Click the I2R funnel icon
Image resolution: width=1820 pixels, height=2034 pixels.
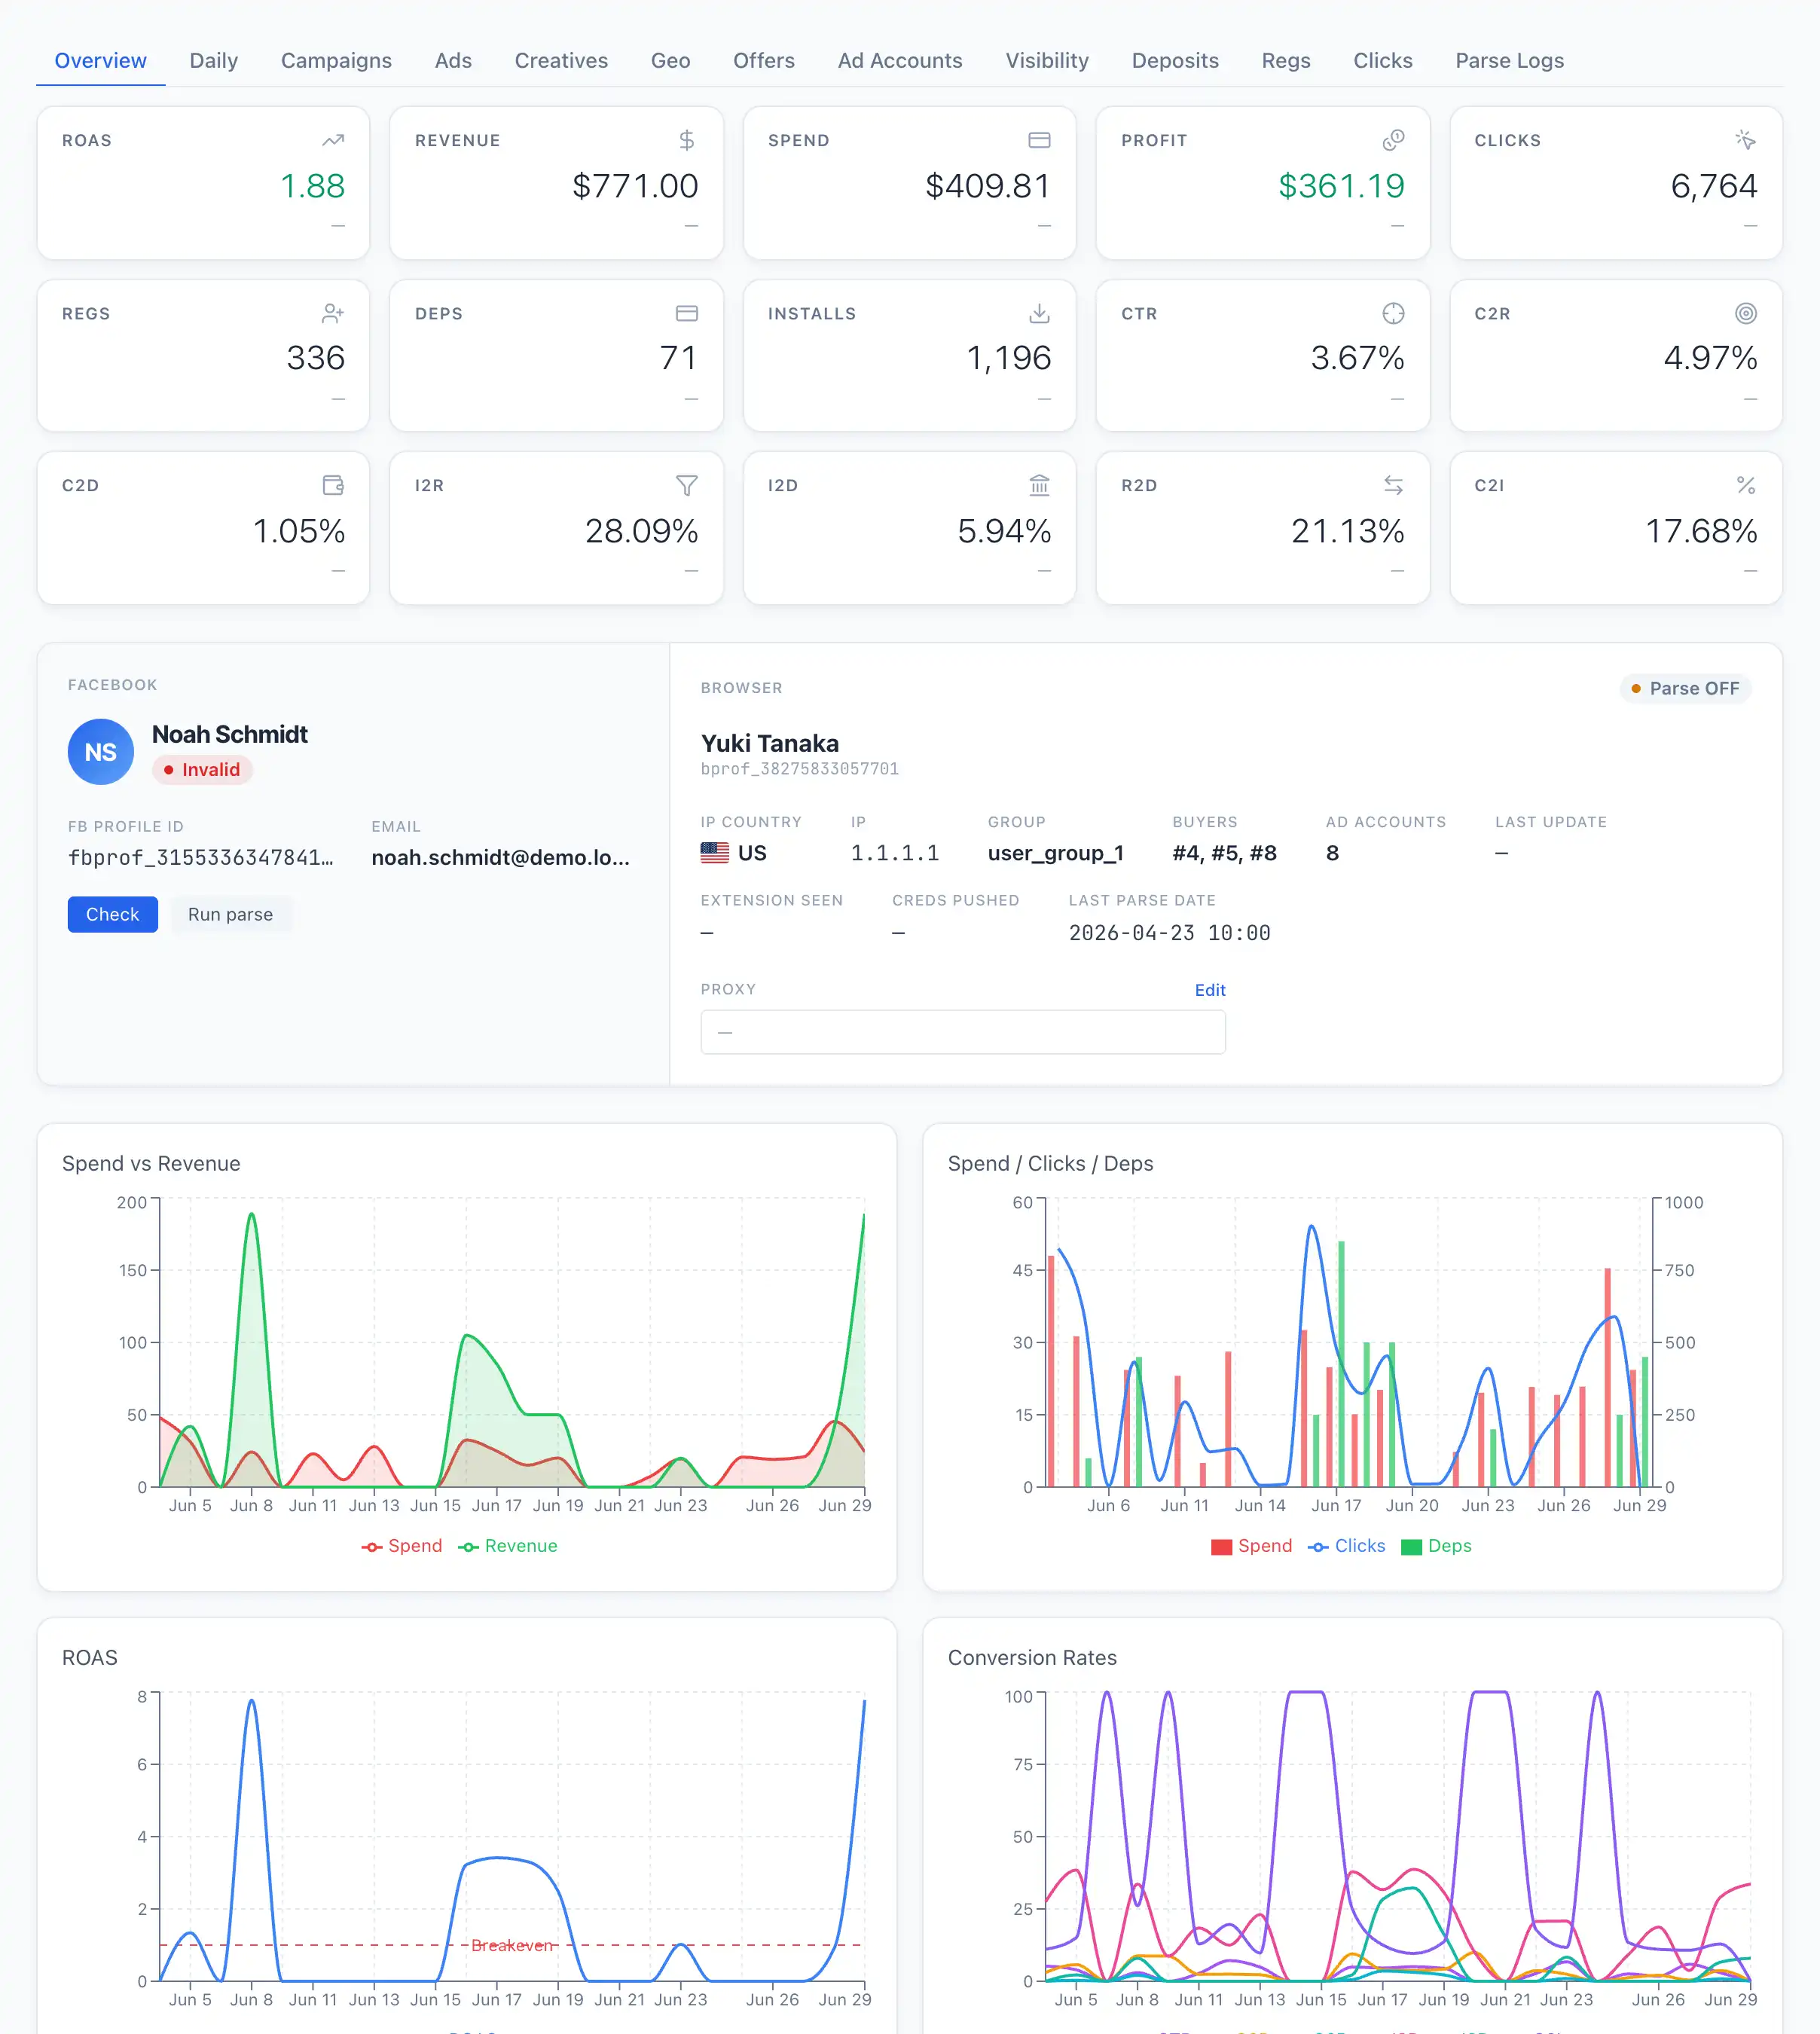coord(686,485)
